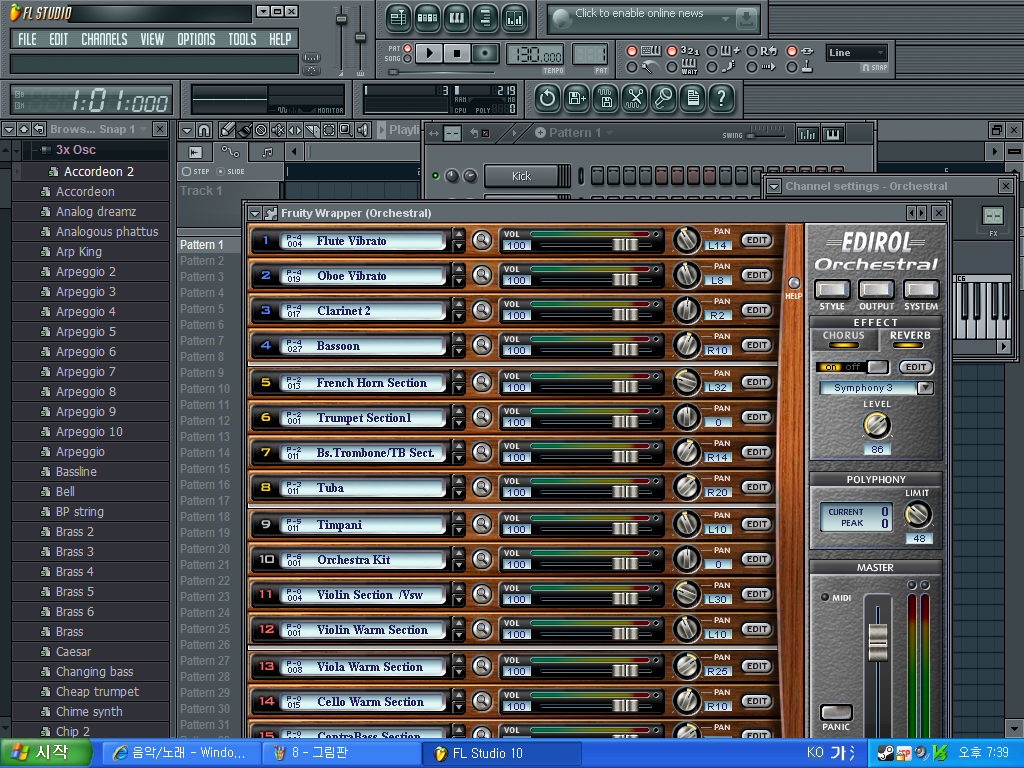
Task: Click the reverb EDIT button
Action: pyautogui.click(x=916, y=367)
